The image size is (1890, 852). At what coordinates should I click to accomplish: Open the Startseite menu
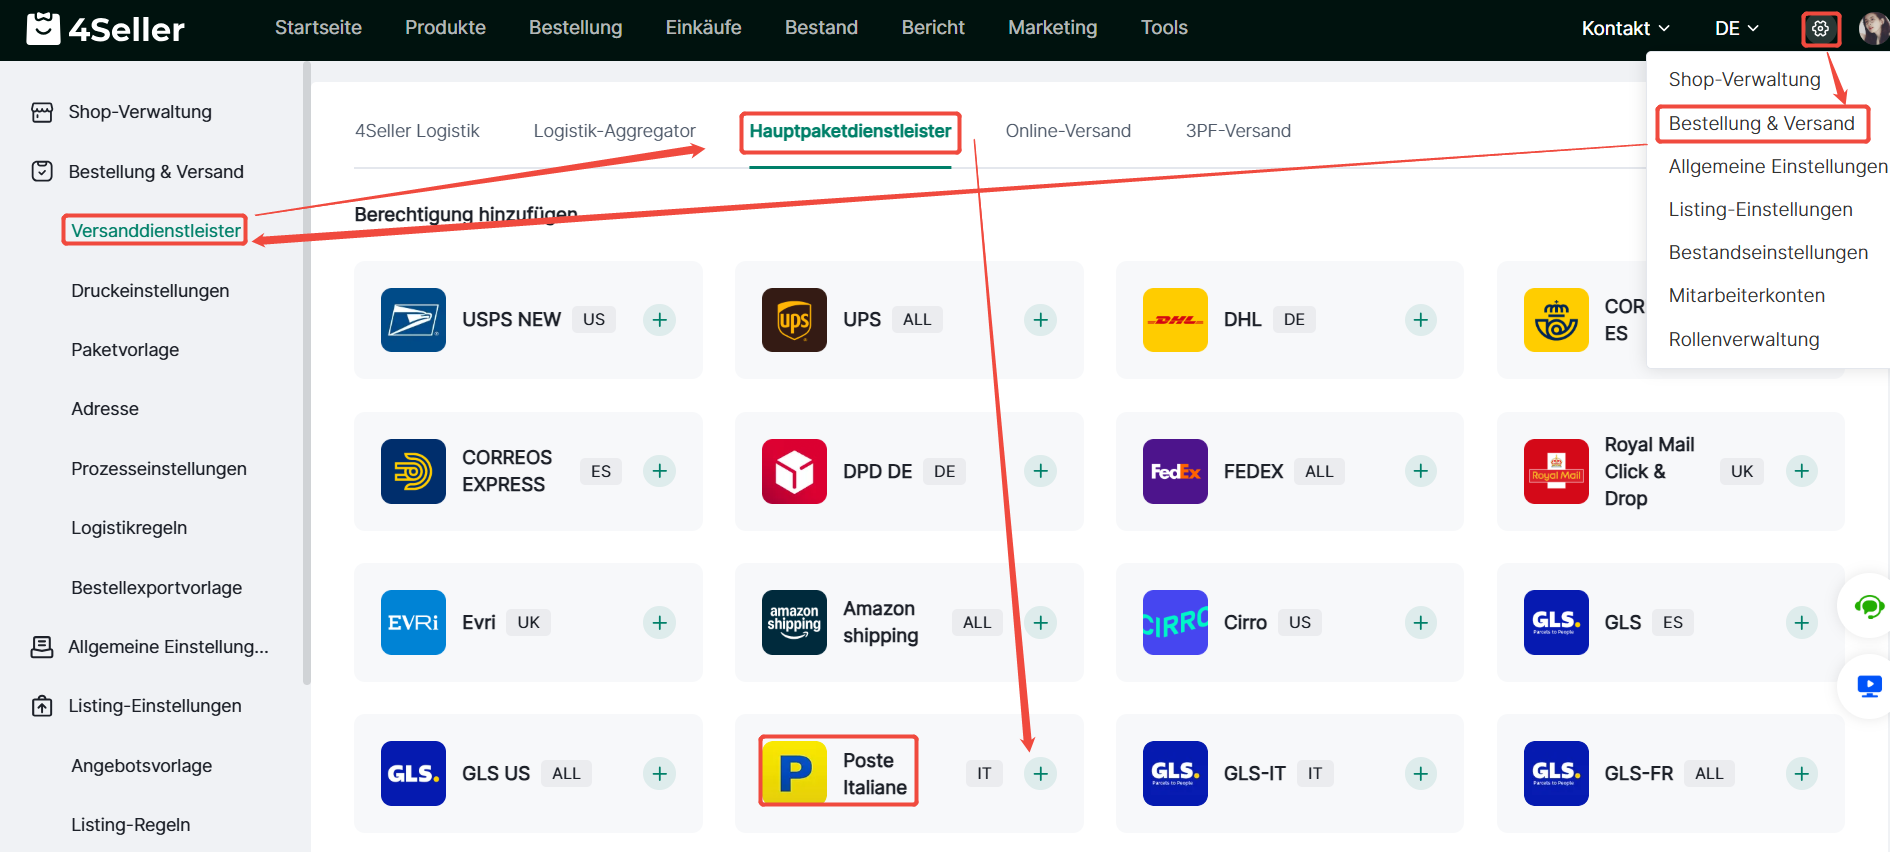pyautogui.click(x=318, y=28)
